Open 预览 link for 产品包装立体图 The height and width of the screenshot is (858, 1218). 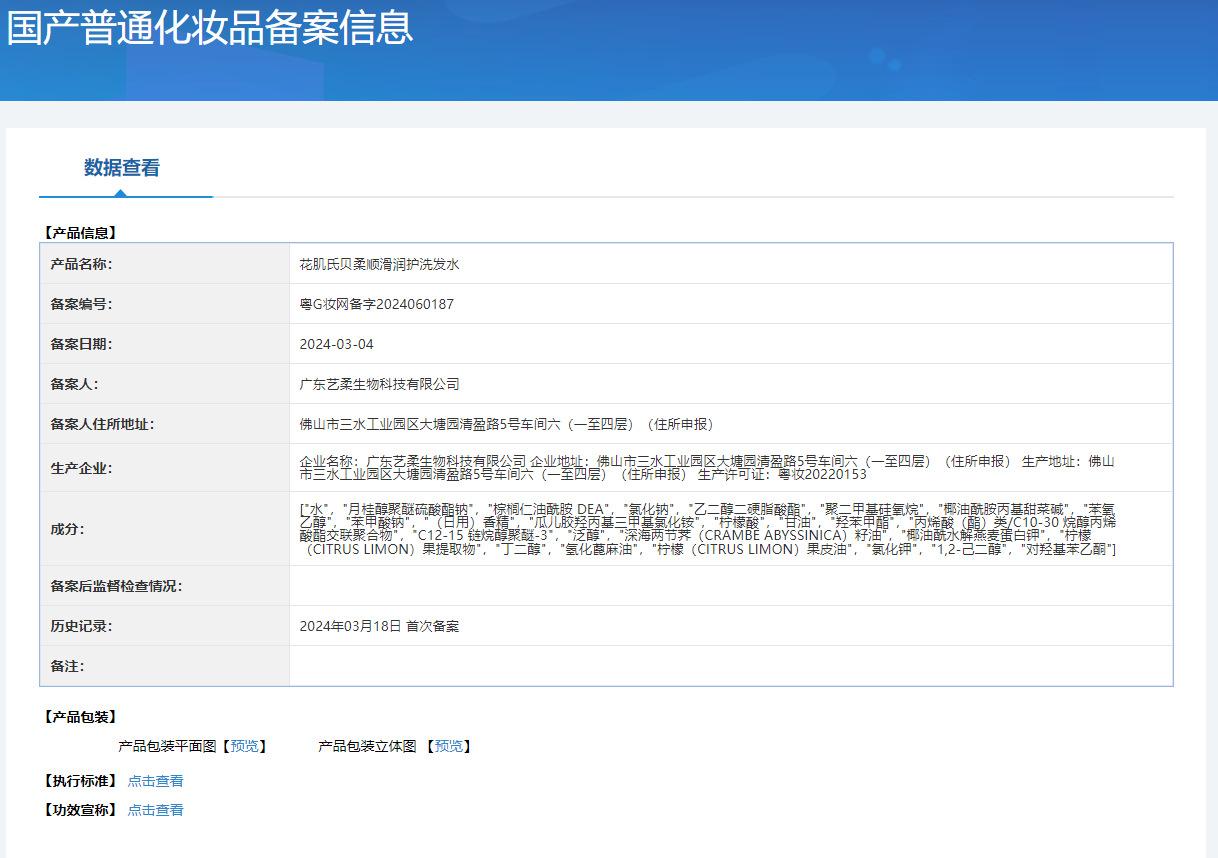point(448,746)
